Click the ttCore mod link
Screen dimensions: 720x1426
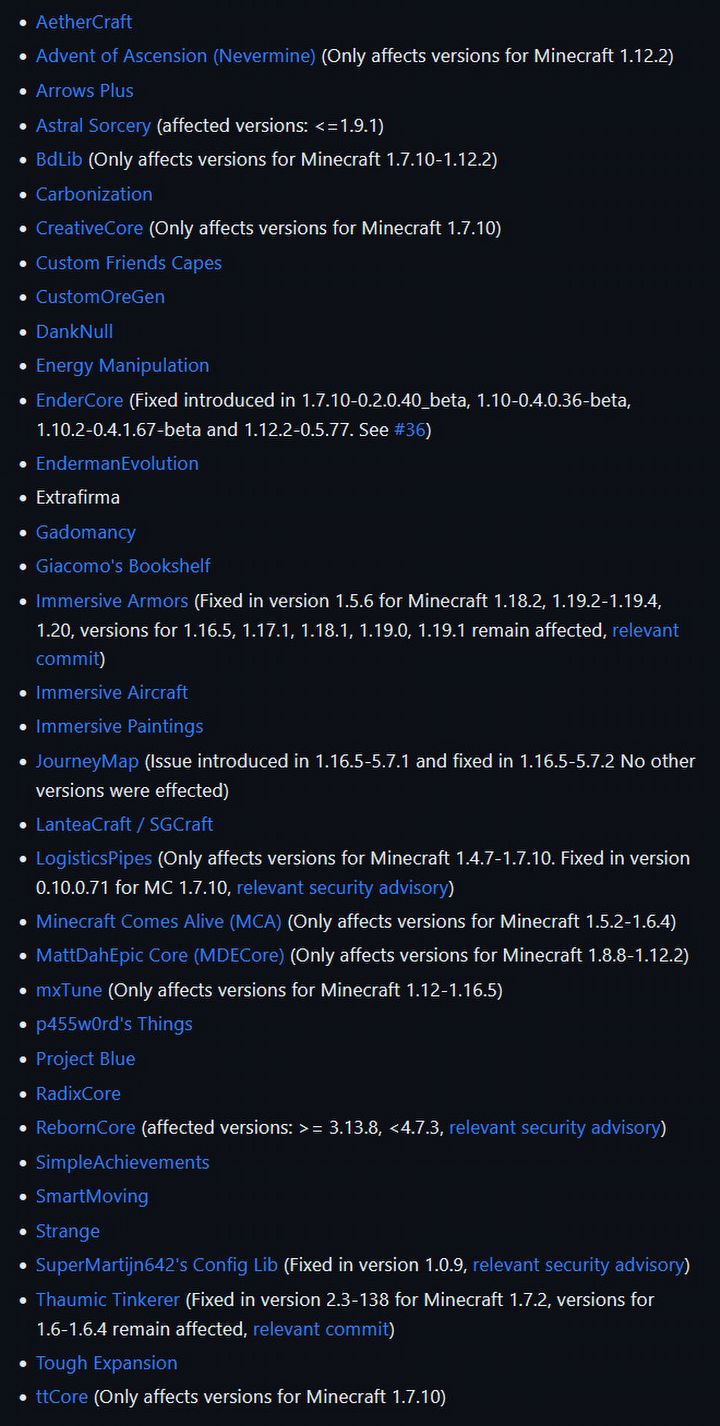(62, 1396)
